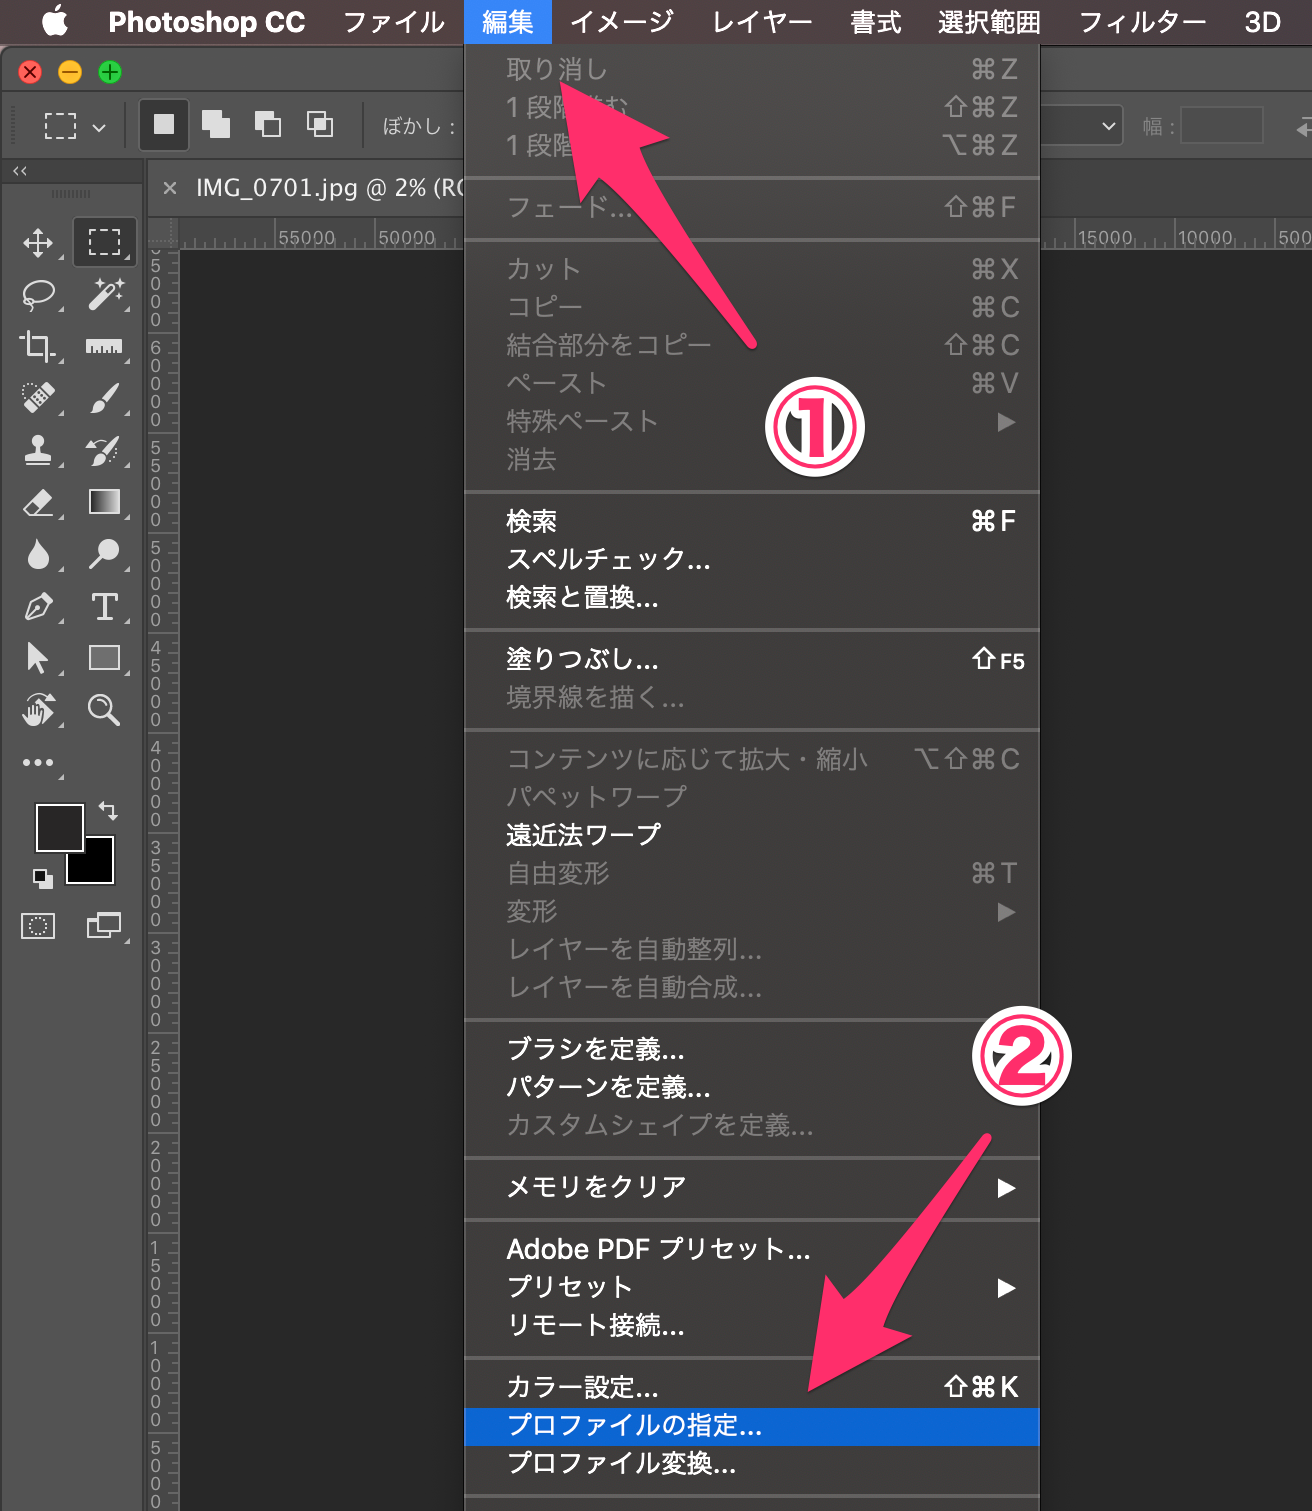Select the Clone Stamp tool
The height and width of the screenshot is (1511, 1312).
(x=38, y=450)
